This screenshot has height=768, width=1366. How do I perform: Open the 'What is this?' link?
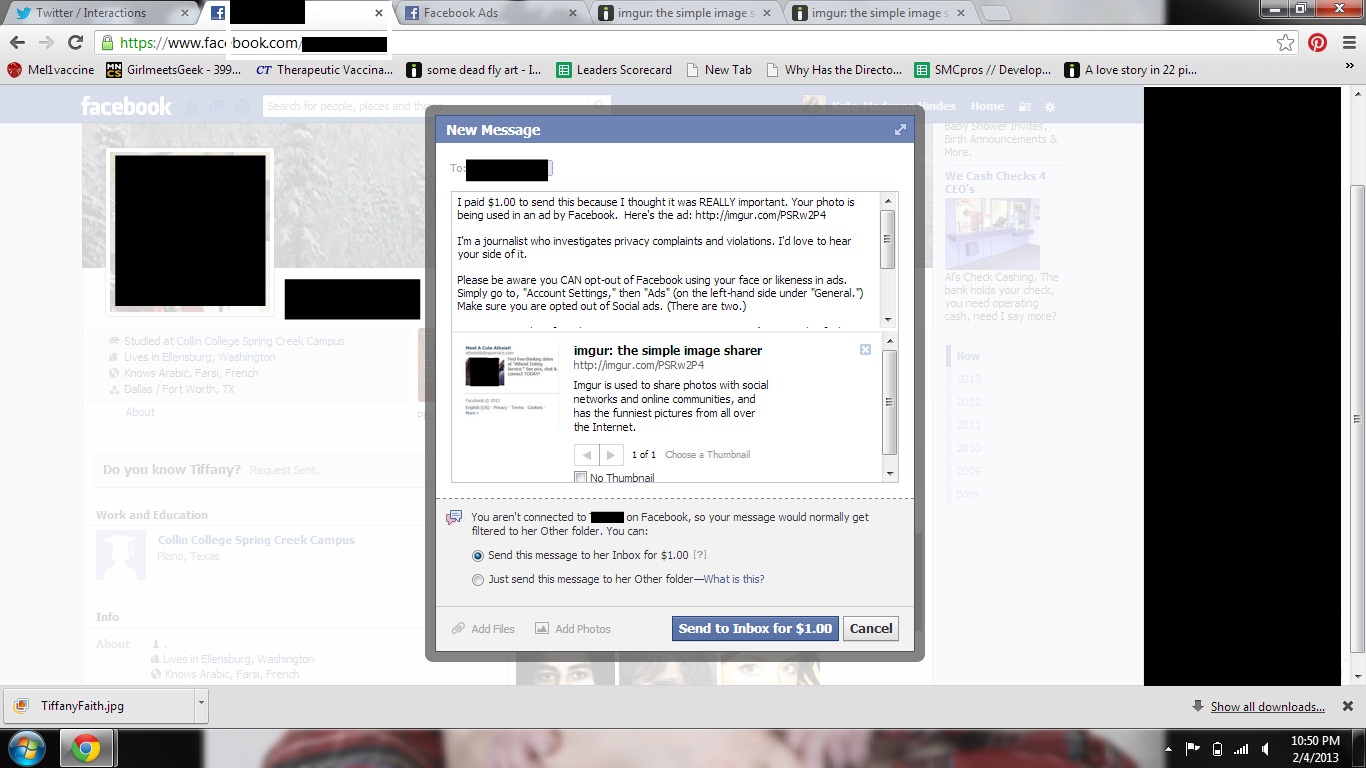pyautogui.click(x=734, y=579)
